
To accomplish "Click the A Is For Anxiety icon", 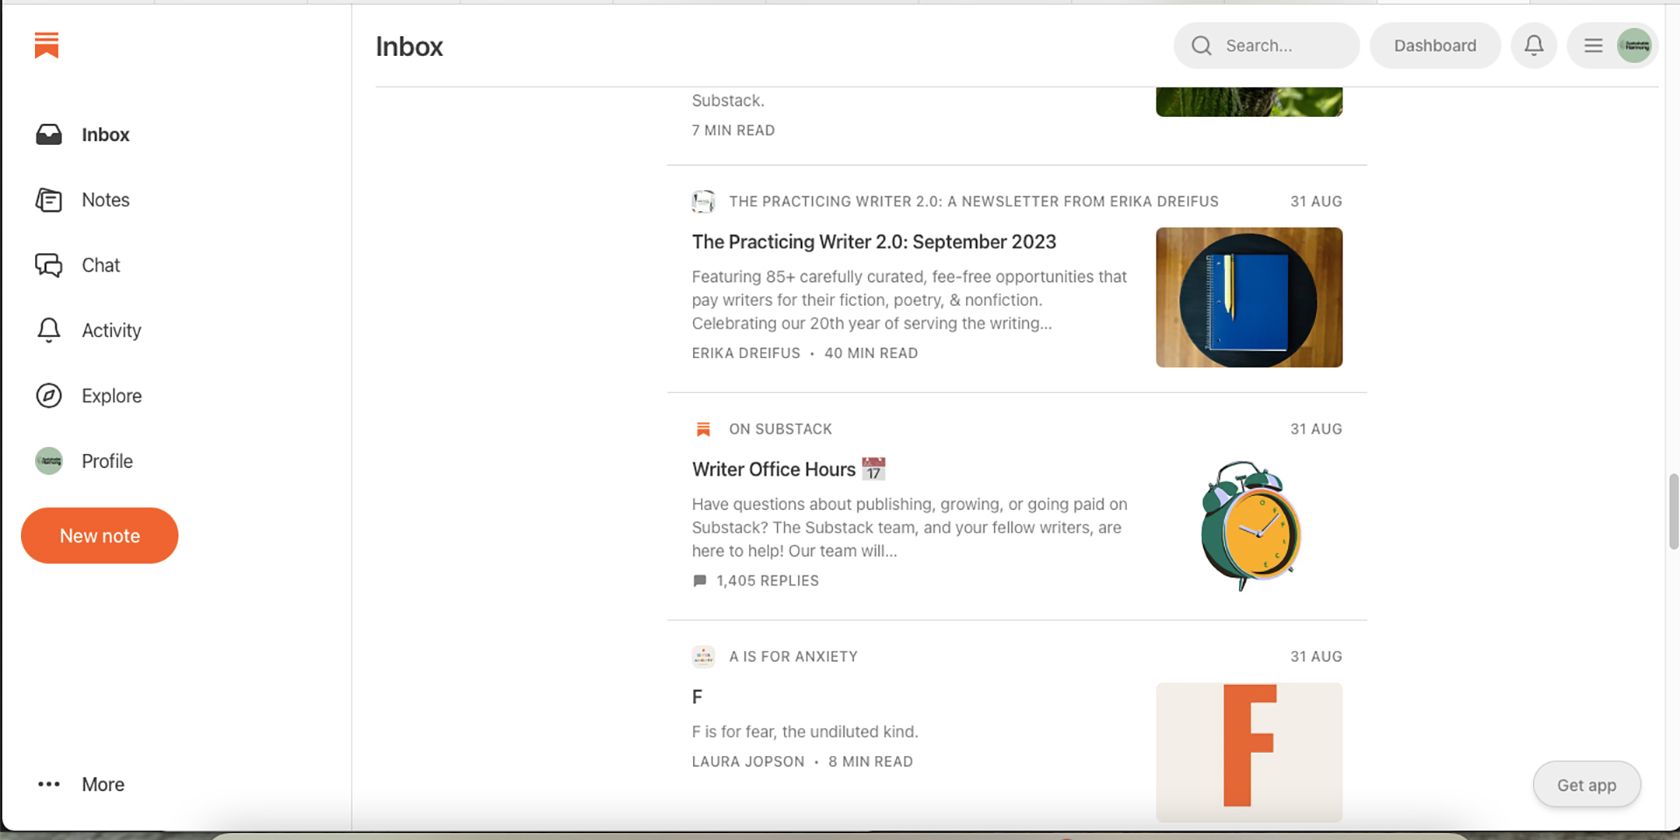I will tap(703, 657).
